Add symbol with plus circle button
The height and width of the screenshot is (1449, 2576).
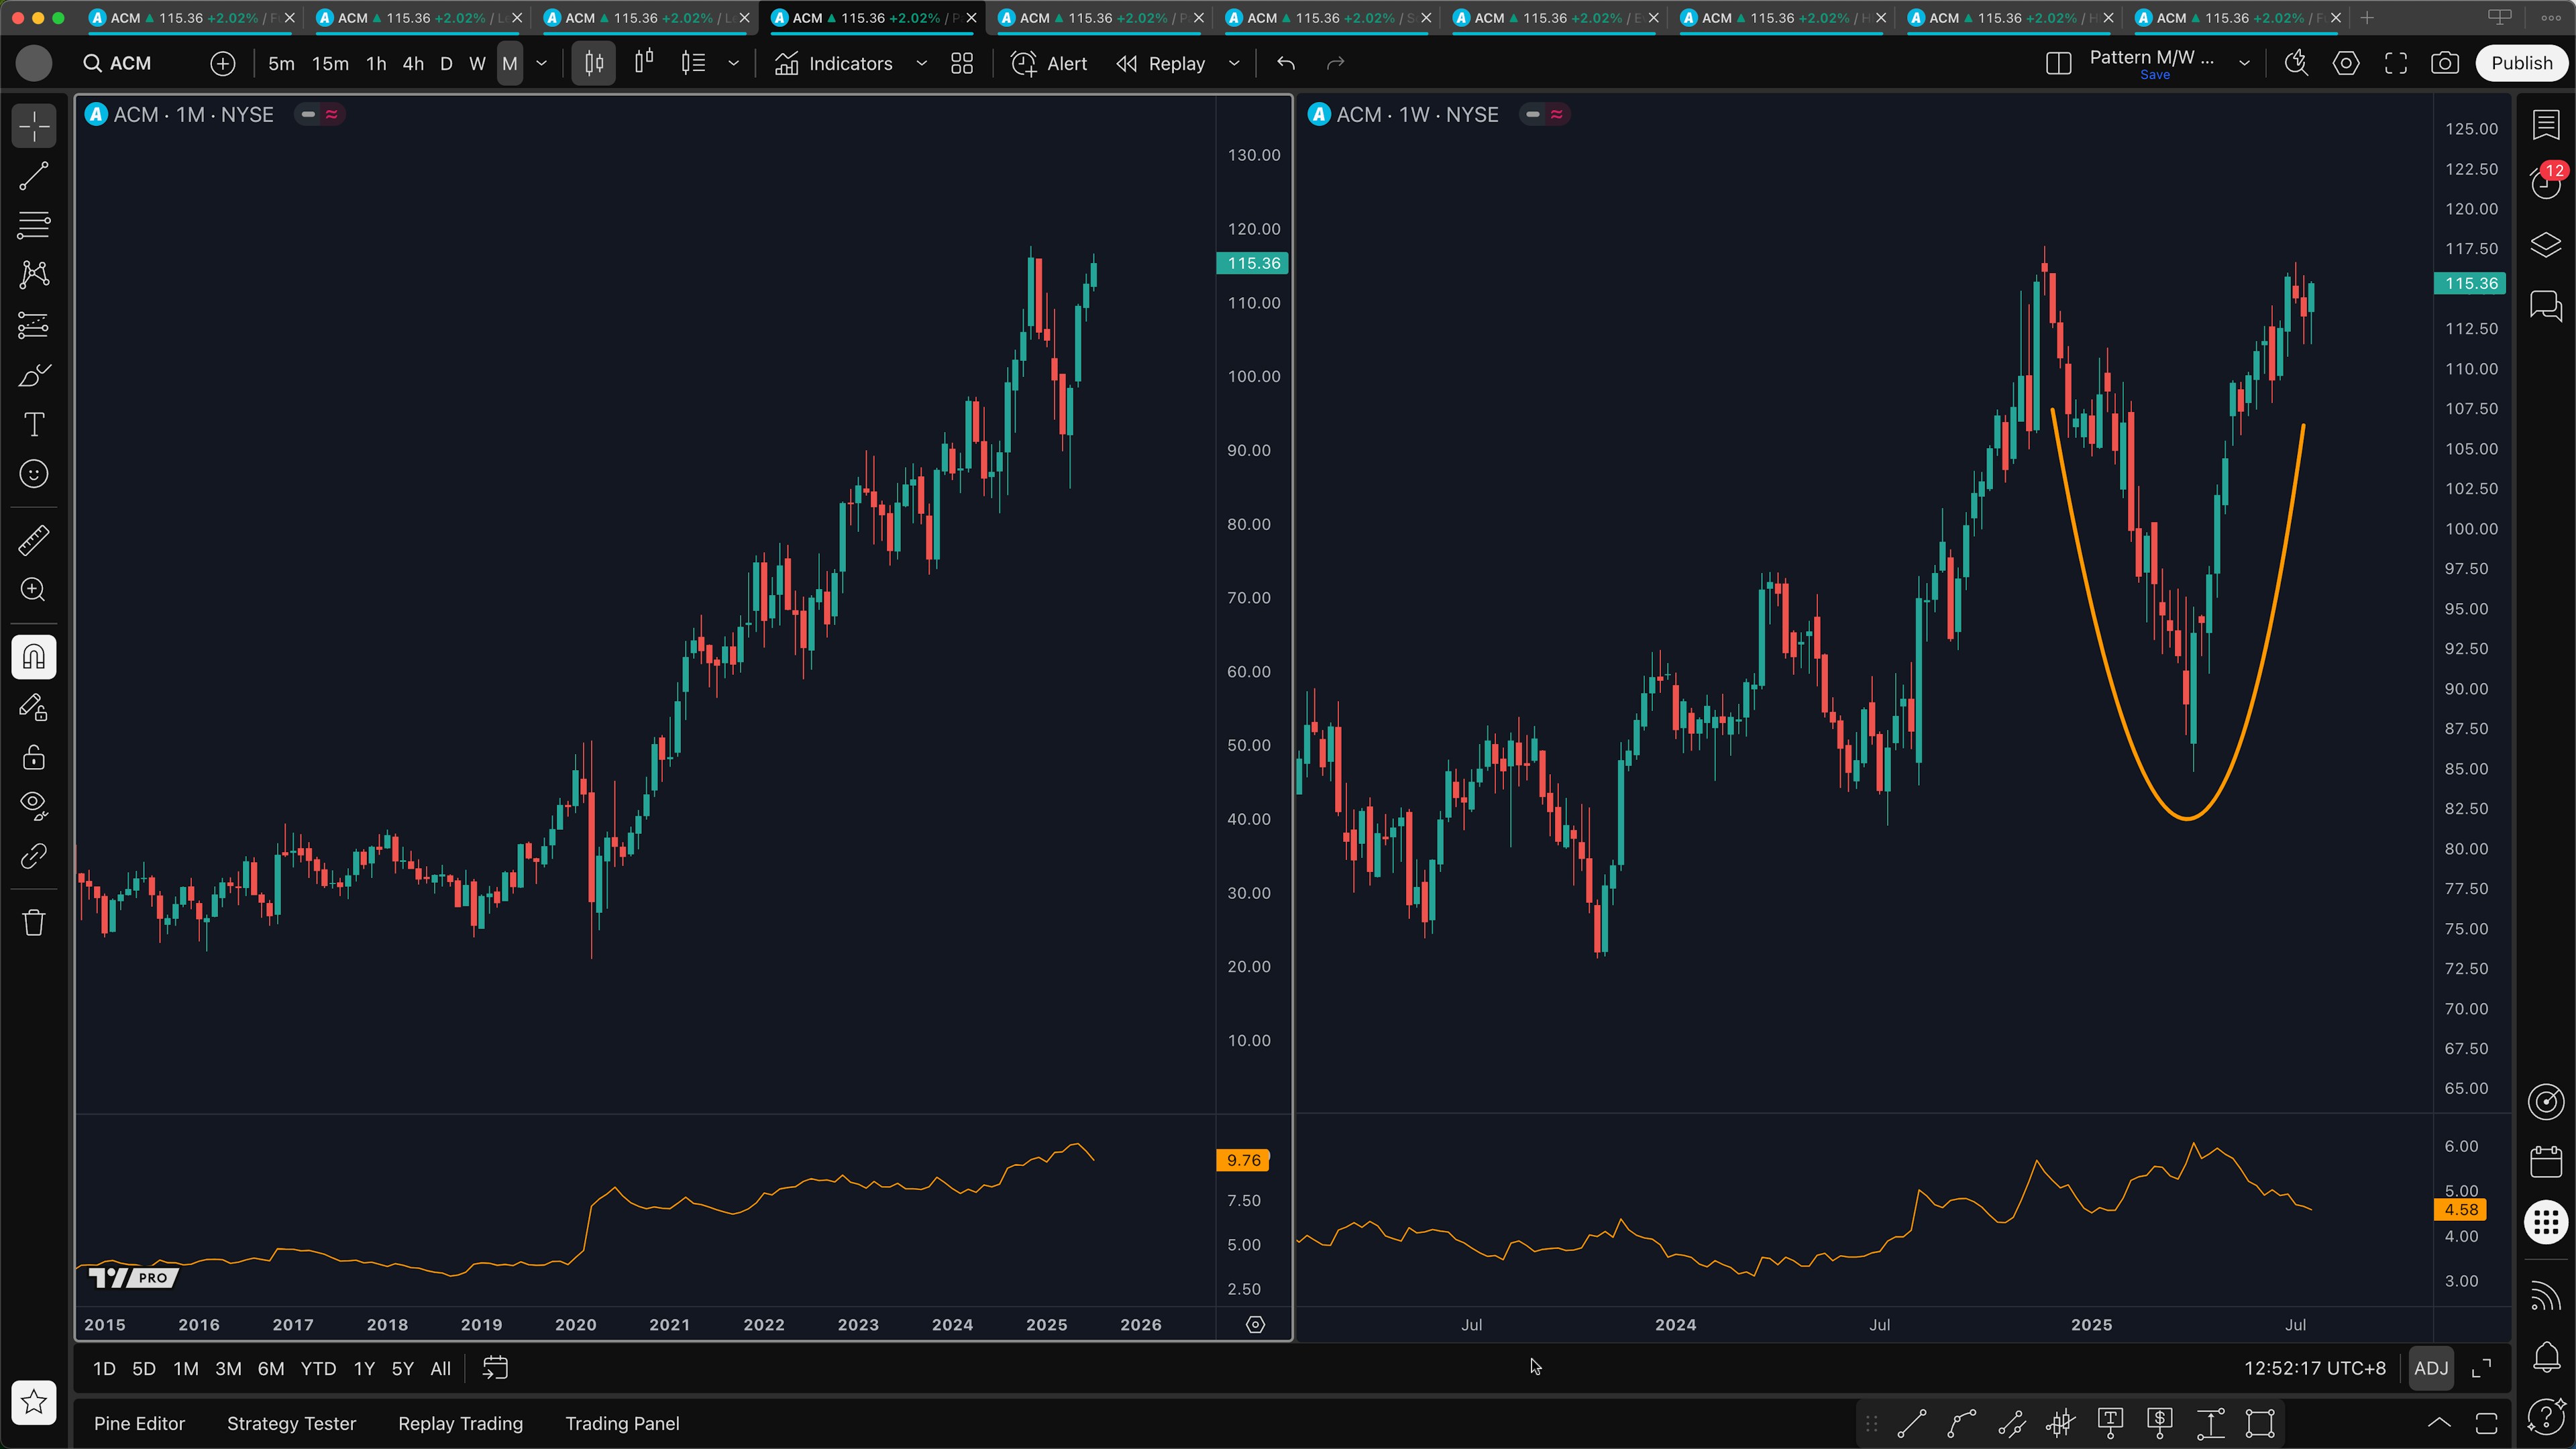tap(223, 63)
